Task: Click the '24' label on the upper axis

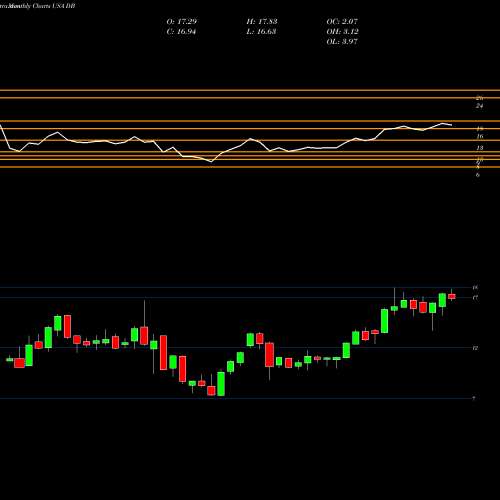Action: point(479,106)
